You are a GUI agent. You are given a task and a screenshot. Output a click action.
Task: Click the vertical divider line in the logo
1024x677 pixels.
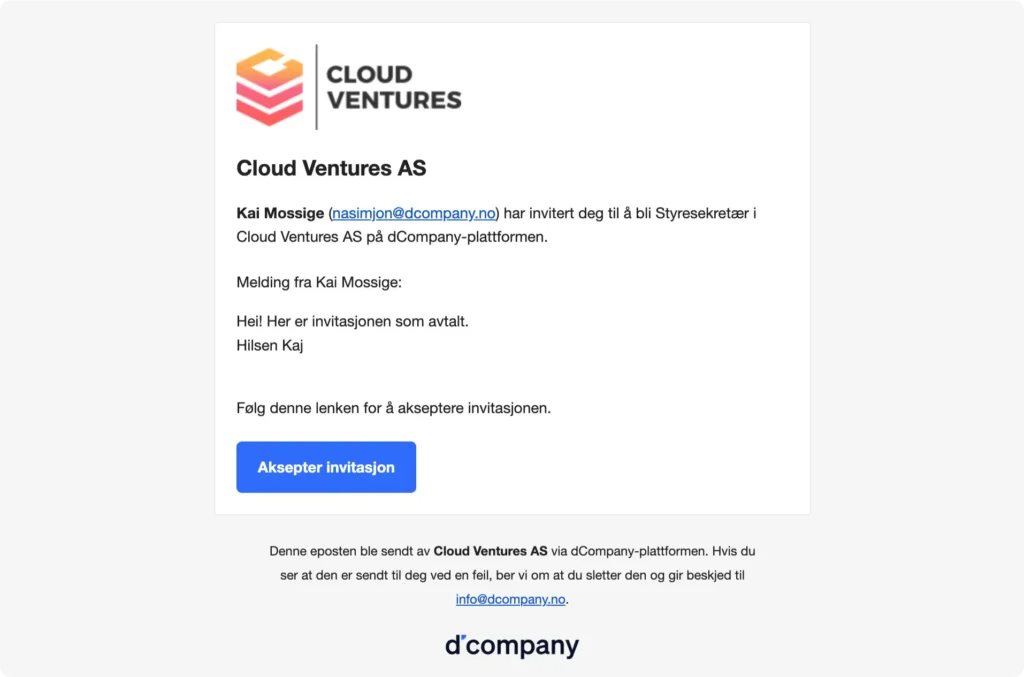[x=316, y=87]
